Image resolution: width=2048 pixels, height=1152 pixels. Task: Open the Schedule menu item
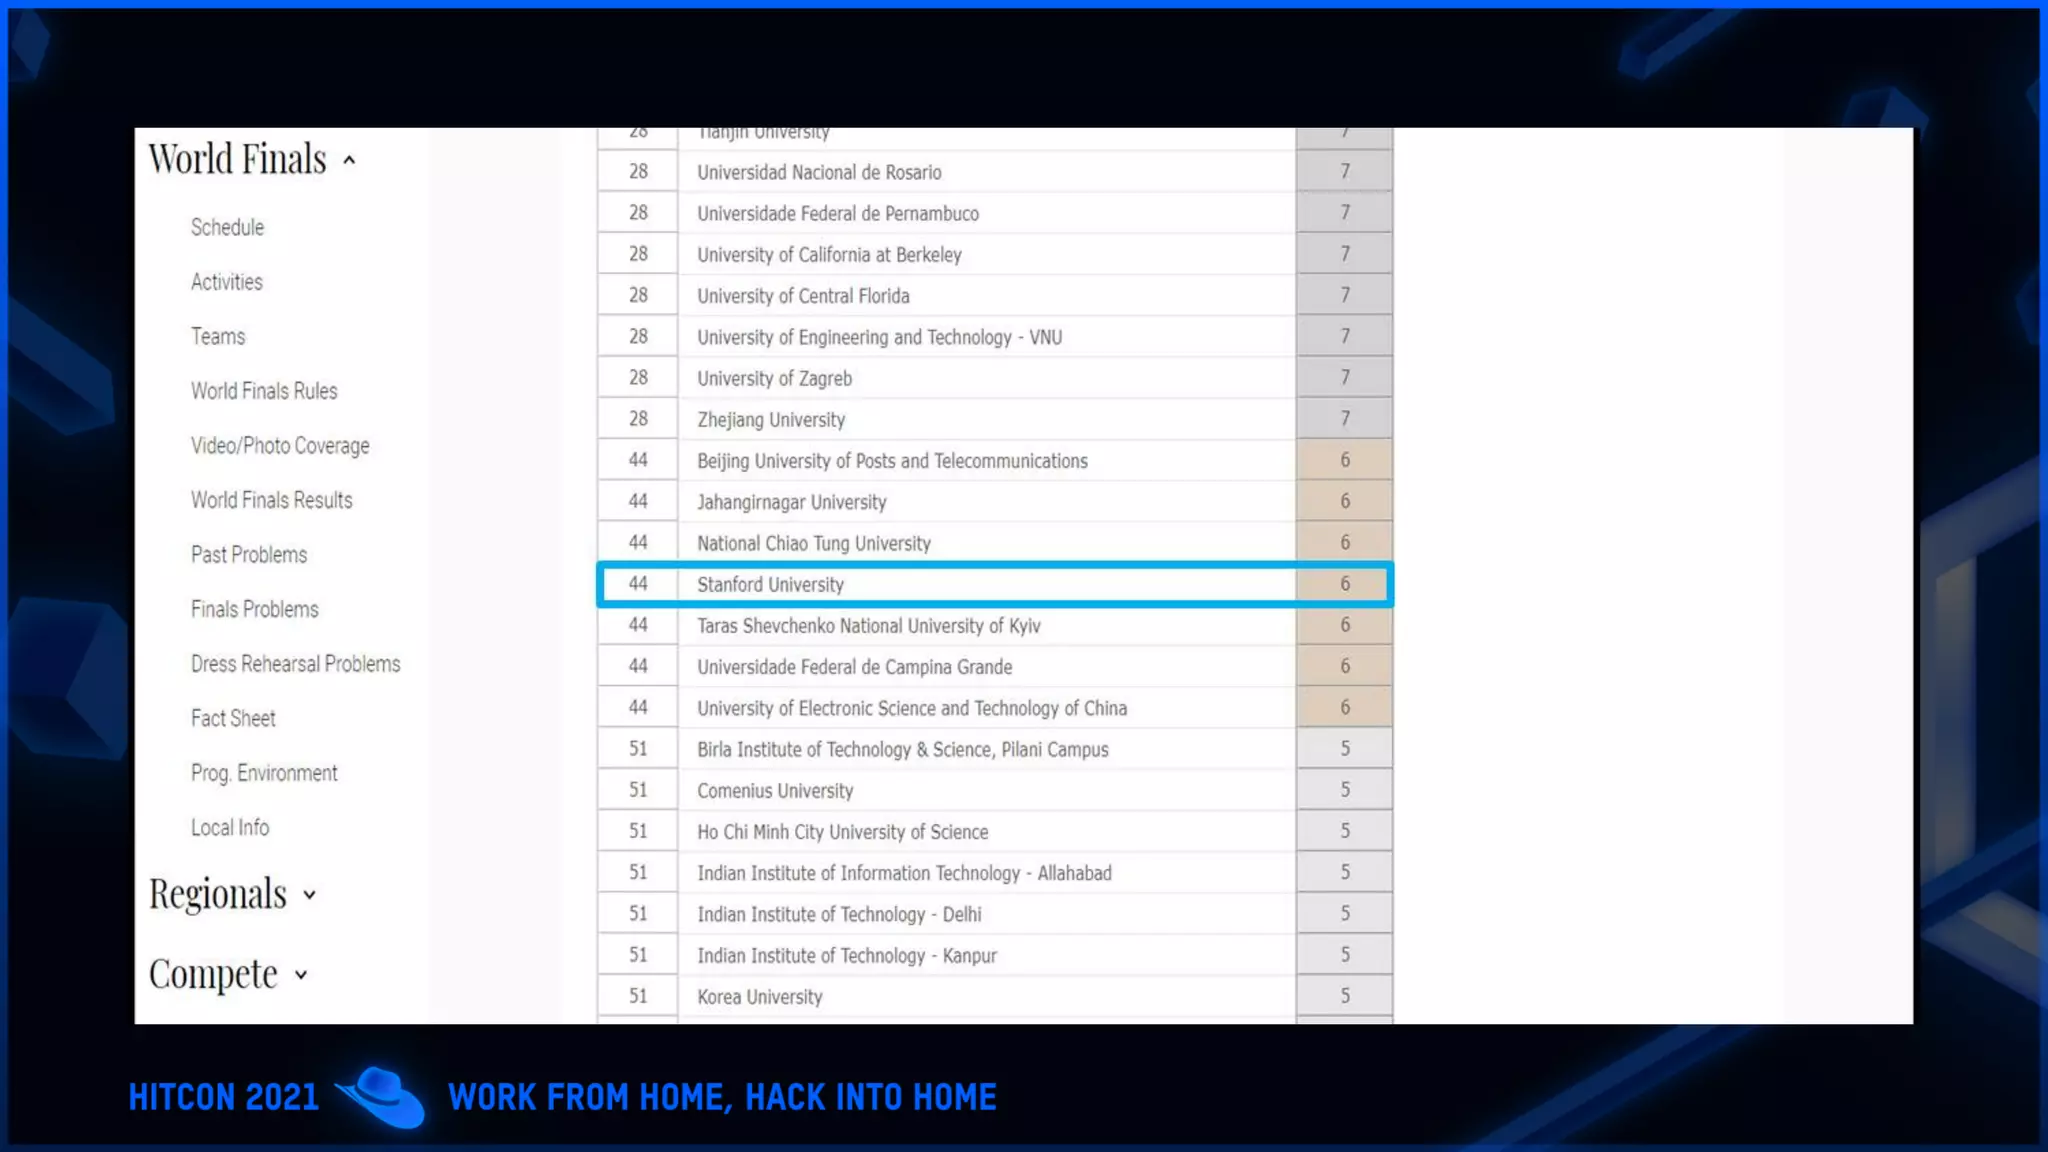pos(227,227)
